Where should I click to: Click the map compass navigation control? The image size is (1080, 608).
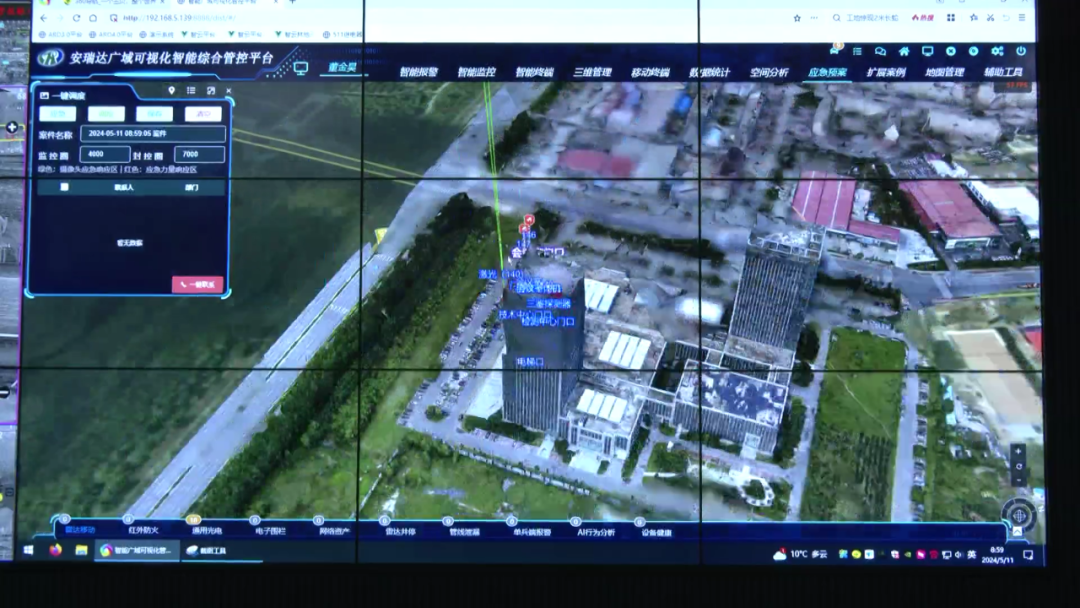tap(1018, 514)
